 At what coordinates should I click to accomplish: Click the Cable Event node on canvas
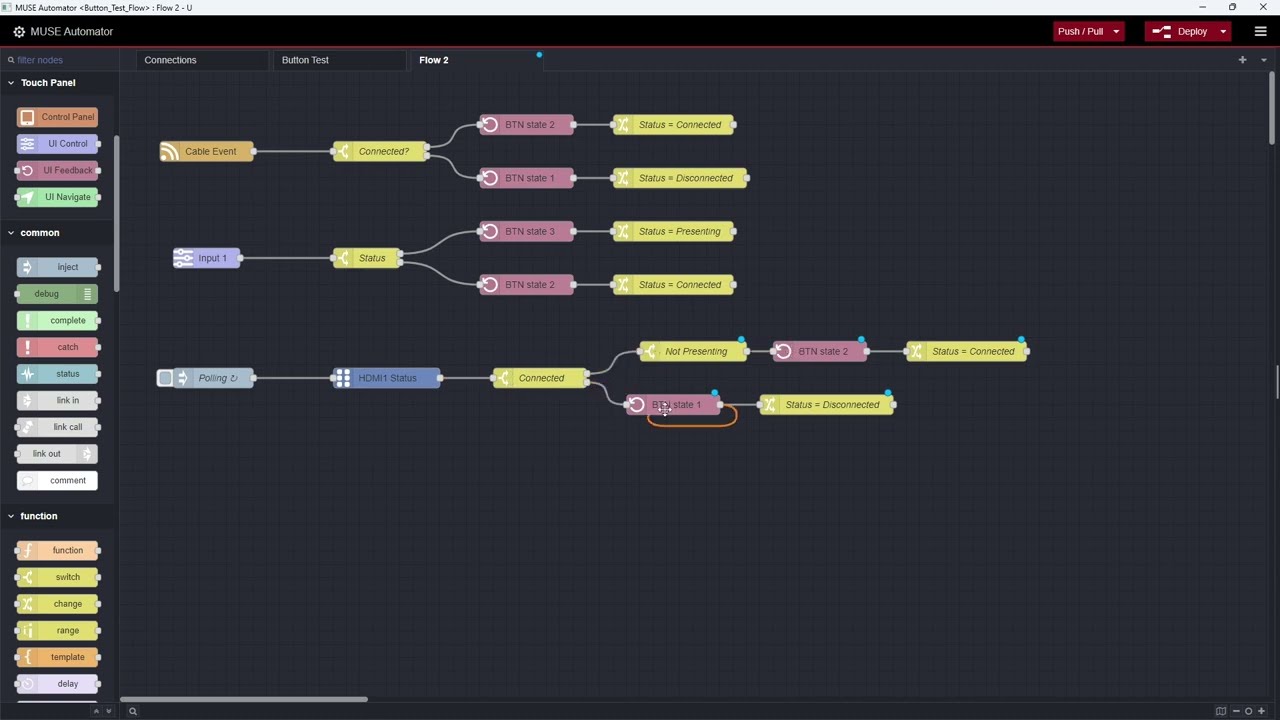pos(207,151)
